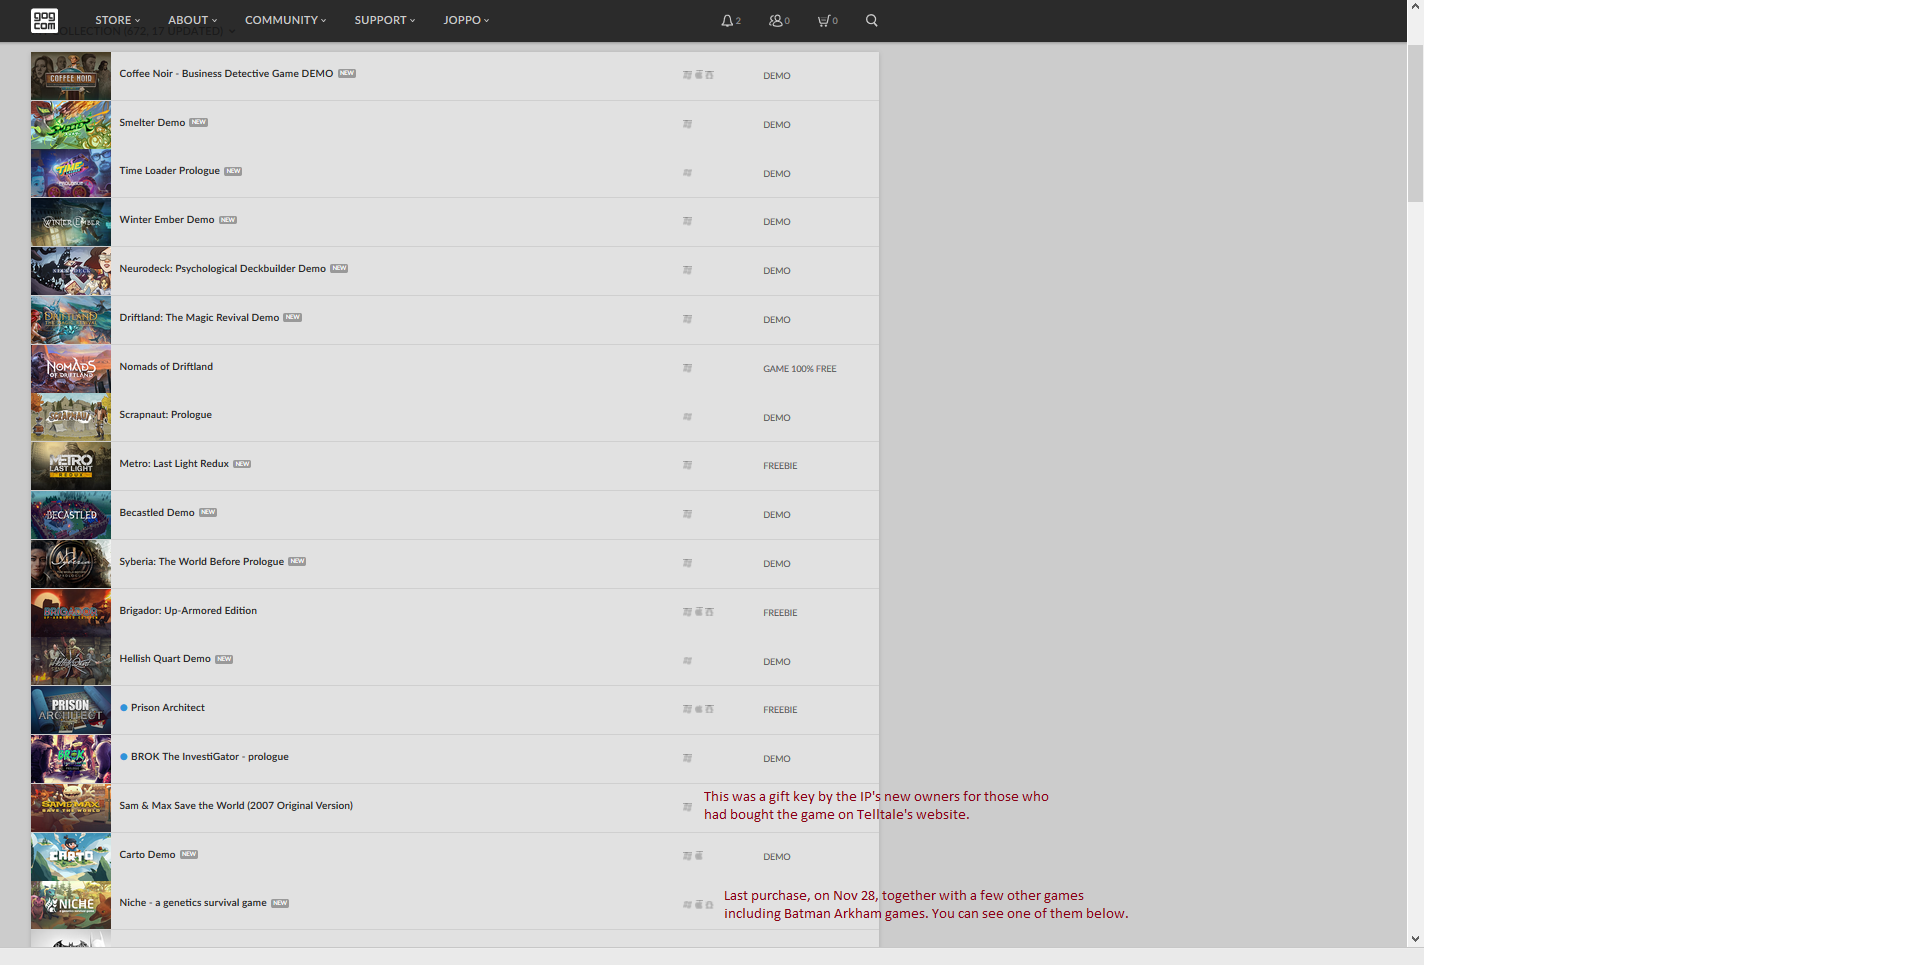
Task: Click the Smelter Demo thumbnail
Action: (x=71, y=125)
